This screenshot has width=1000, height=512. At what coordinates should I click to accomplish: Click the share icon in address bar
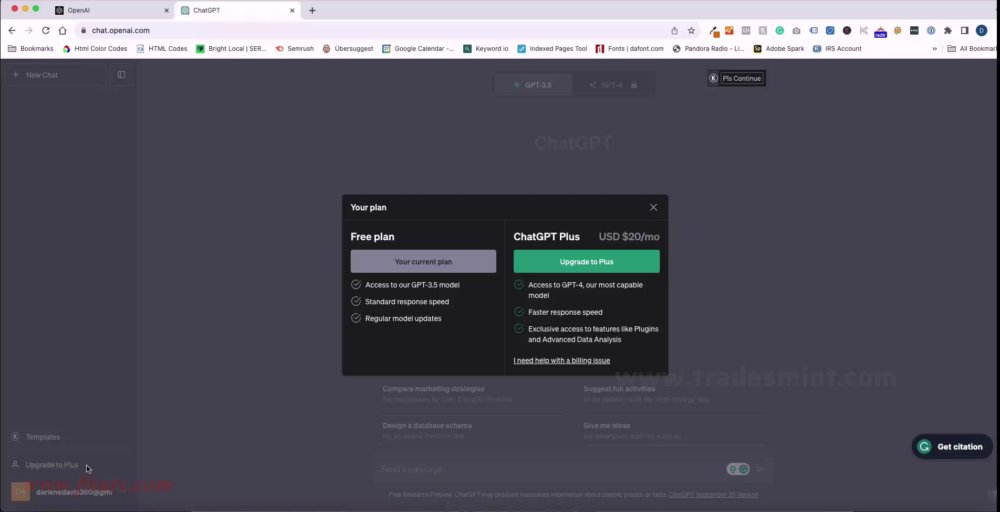pyautogui.click(x=674, y=31)
